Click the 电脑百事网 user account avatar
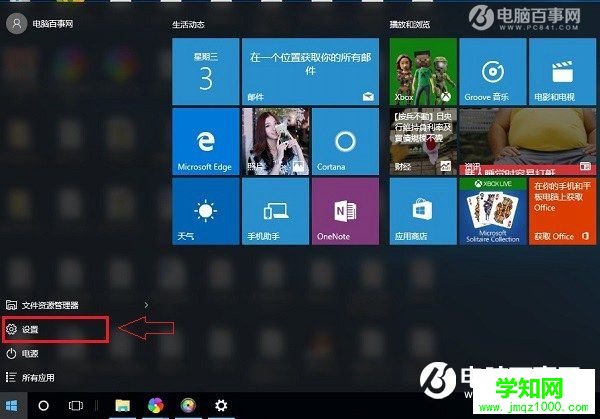 (16, 24)
